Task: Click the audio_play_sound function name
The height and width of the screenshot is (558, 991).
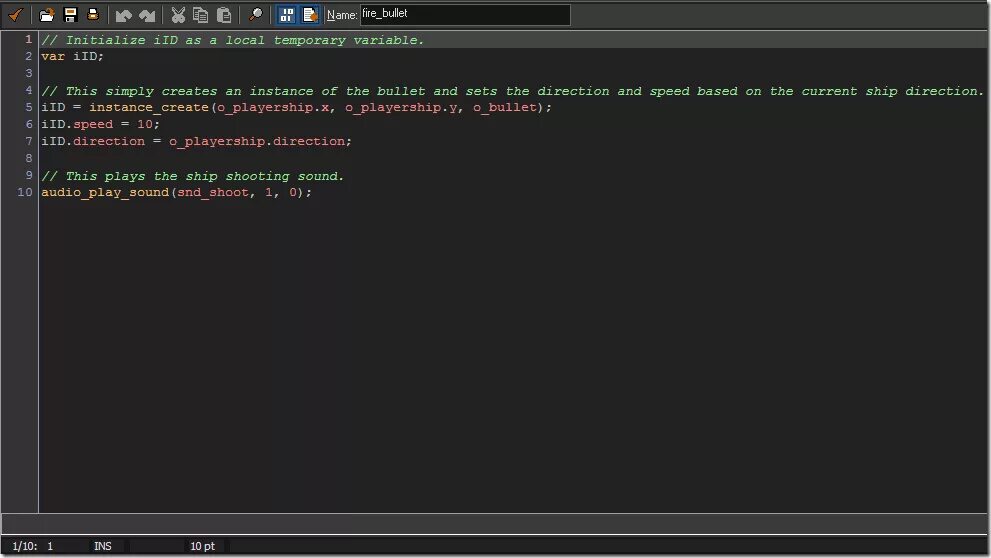Action: pyautogui.click(x=105, y=192)
